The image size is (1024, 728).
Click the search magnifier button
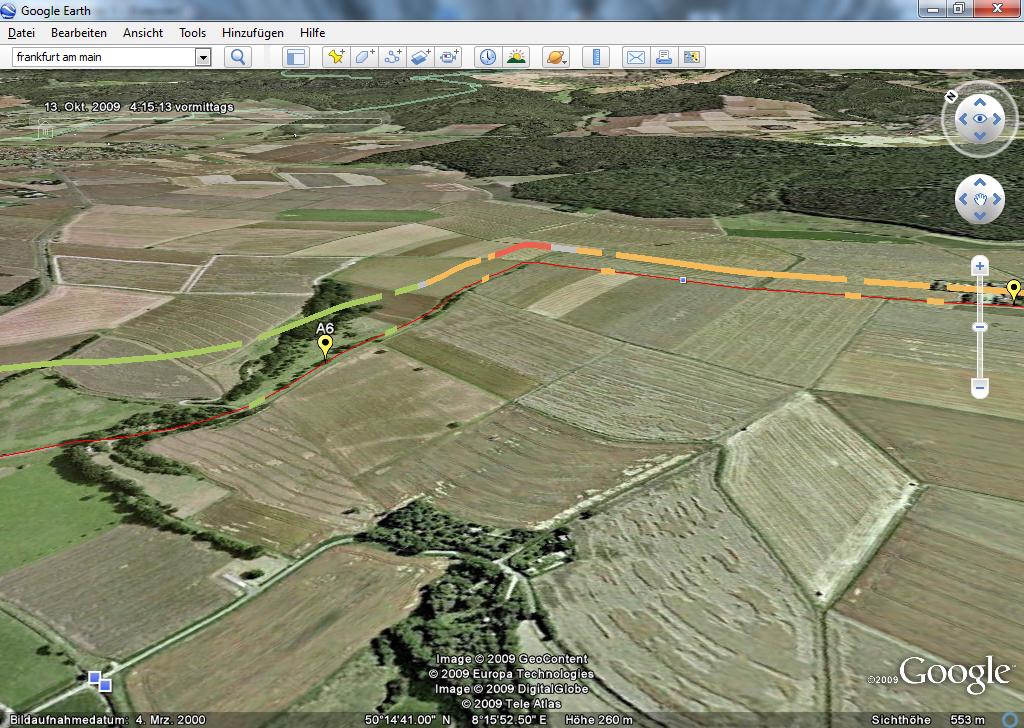pyautogui.click(x=238, y=57)
